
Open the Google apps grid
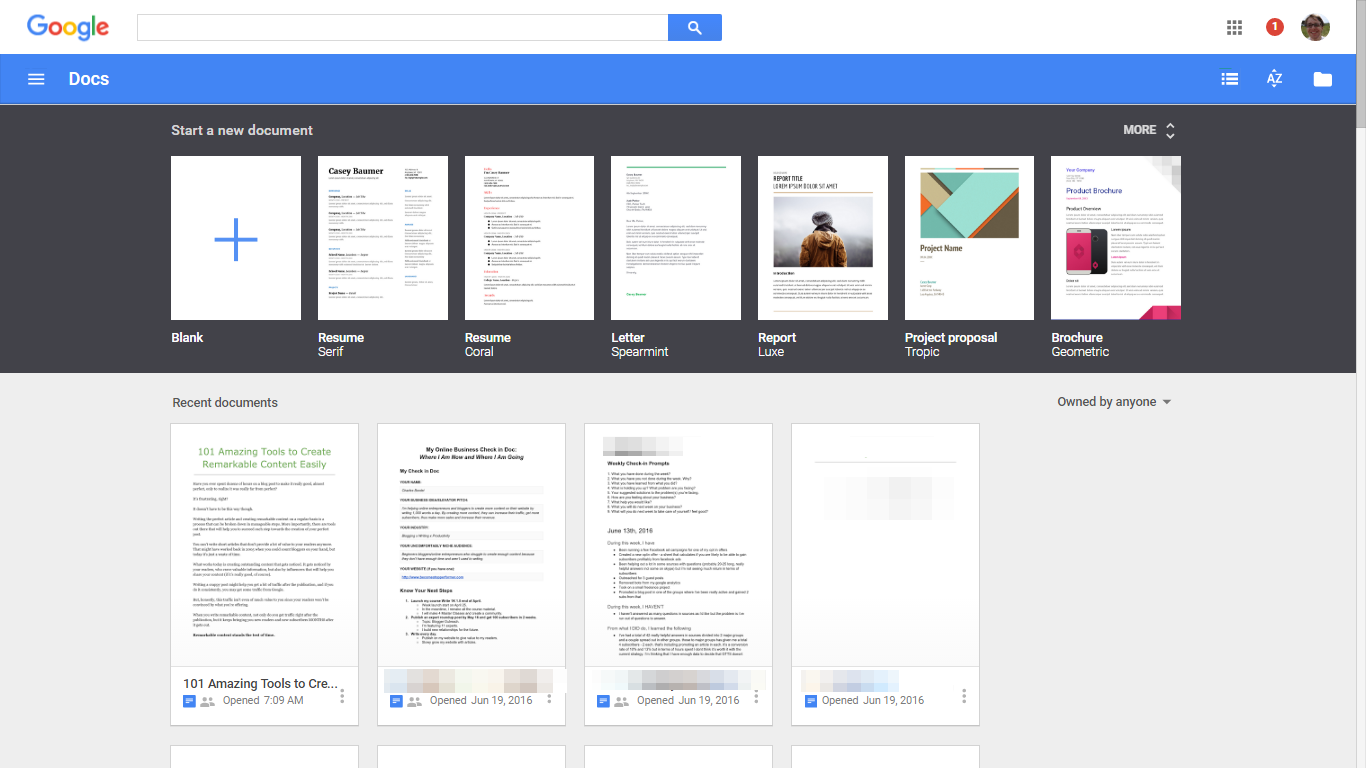(x=1234, y=27)
